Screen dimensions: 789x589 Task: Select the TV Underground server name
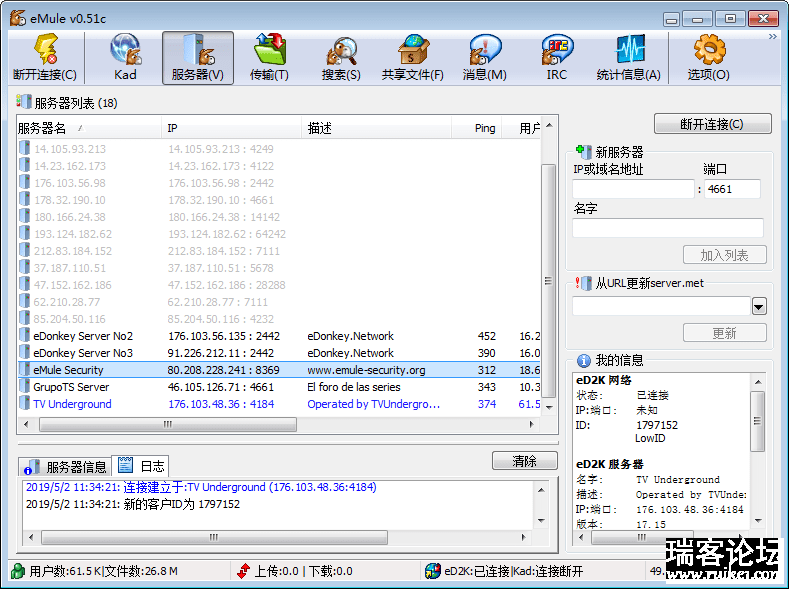pos(72,404)
